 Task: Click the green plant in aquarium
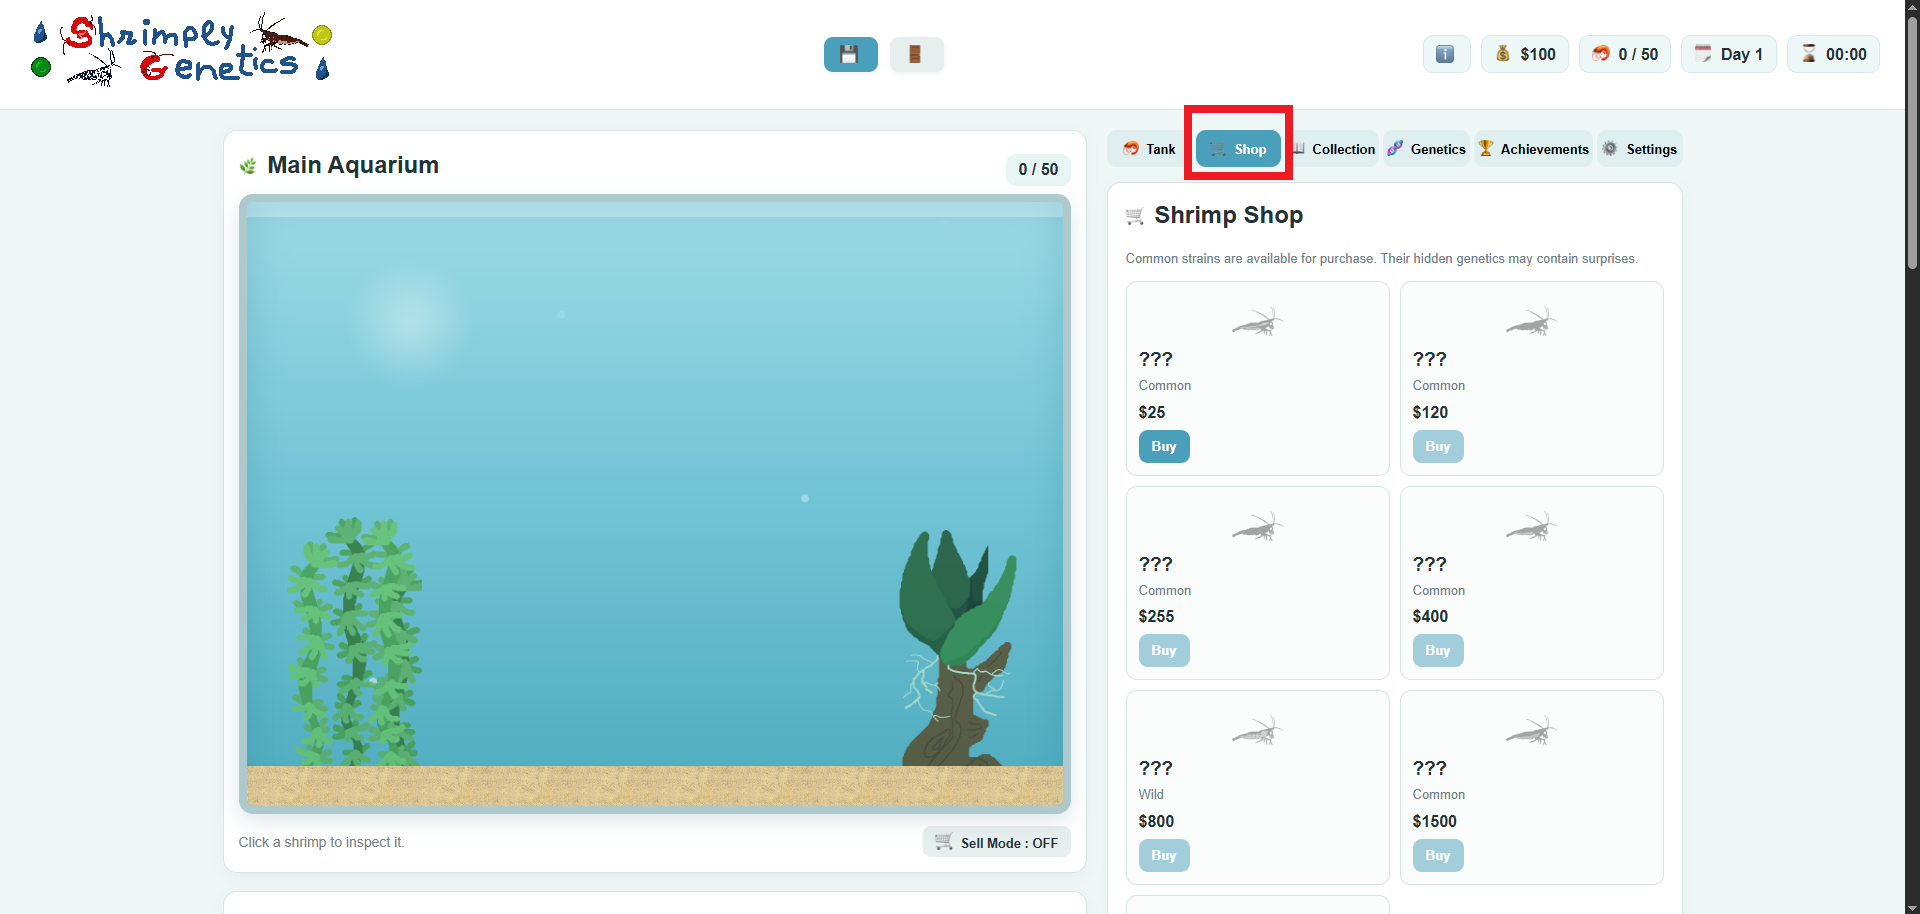[x=355, y=642]
